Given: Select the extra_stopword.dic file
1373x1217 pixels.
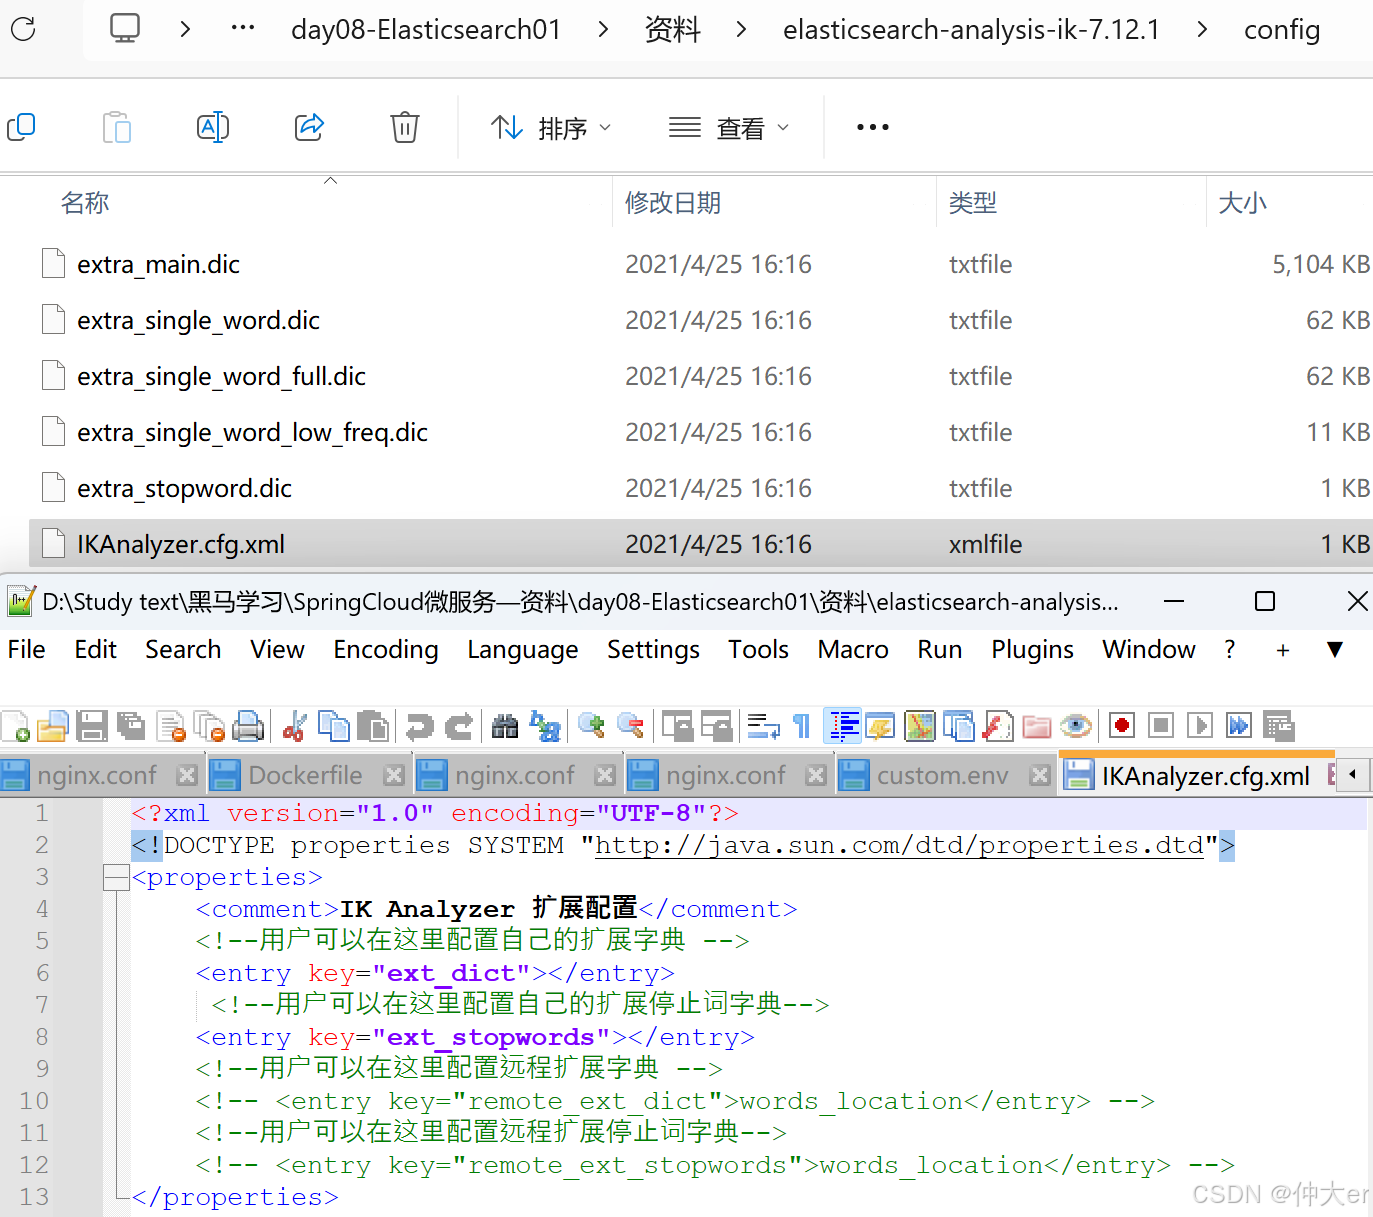Looking at the screenshot, I should 184,488.
